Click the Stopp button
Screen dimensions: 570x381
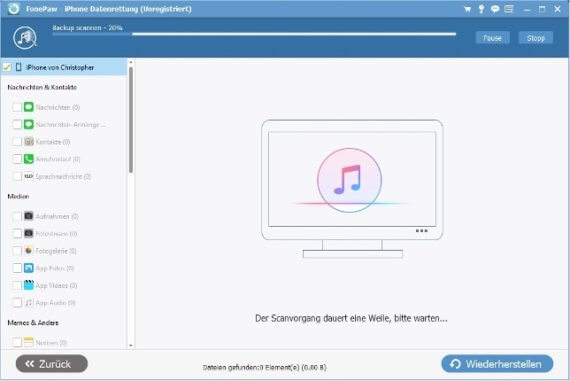(536, 38)
